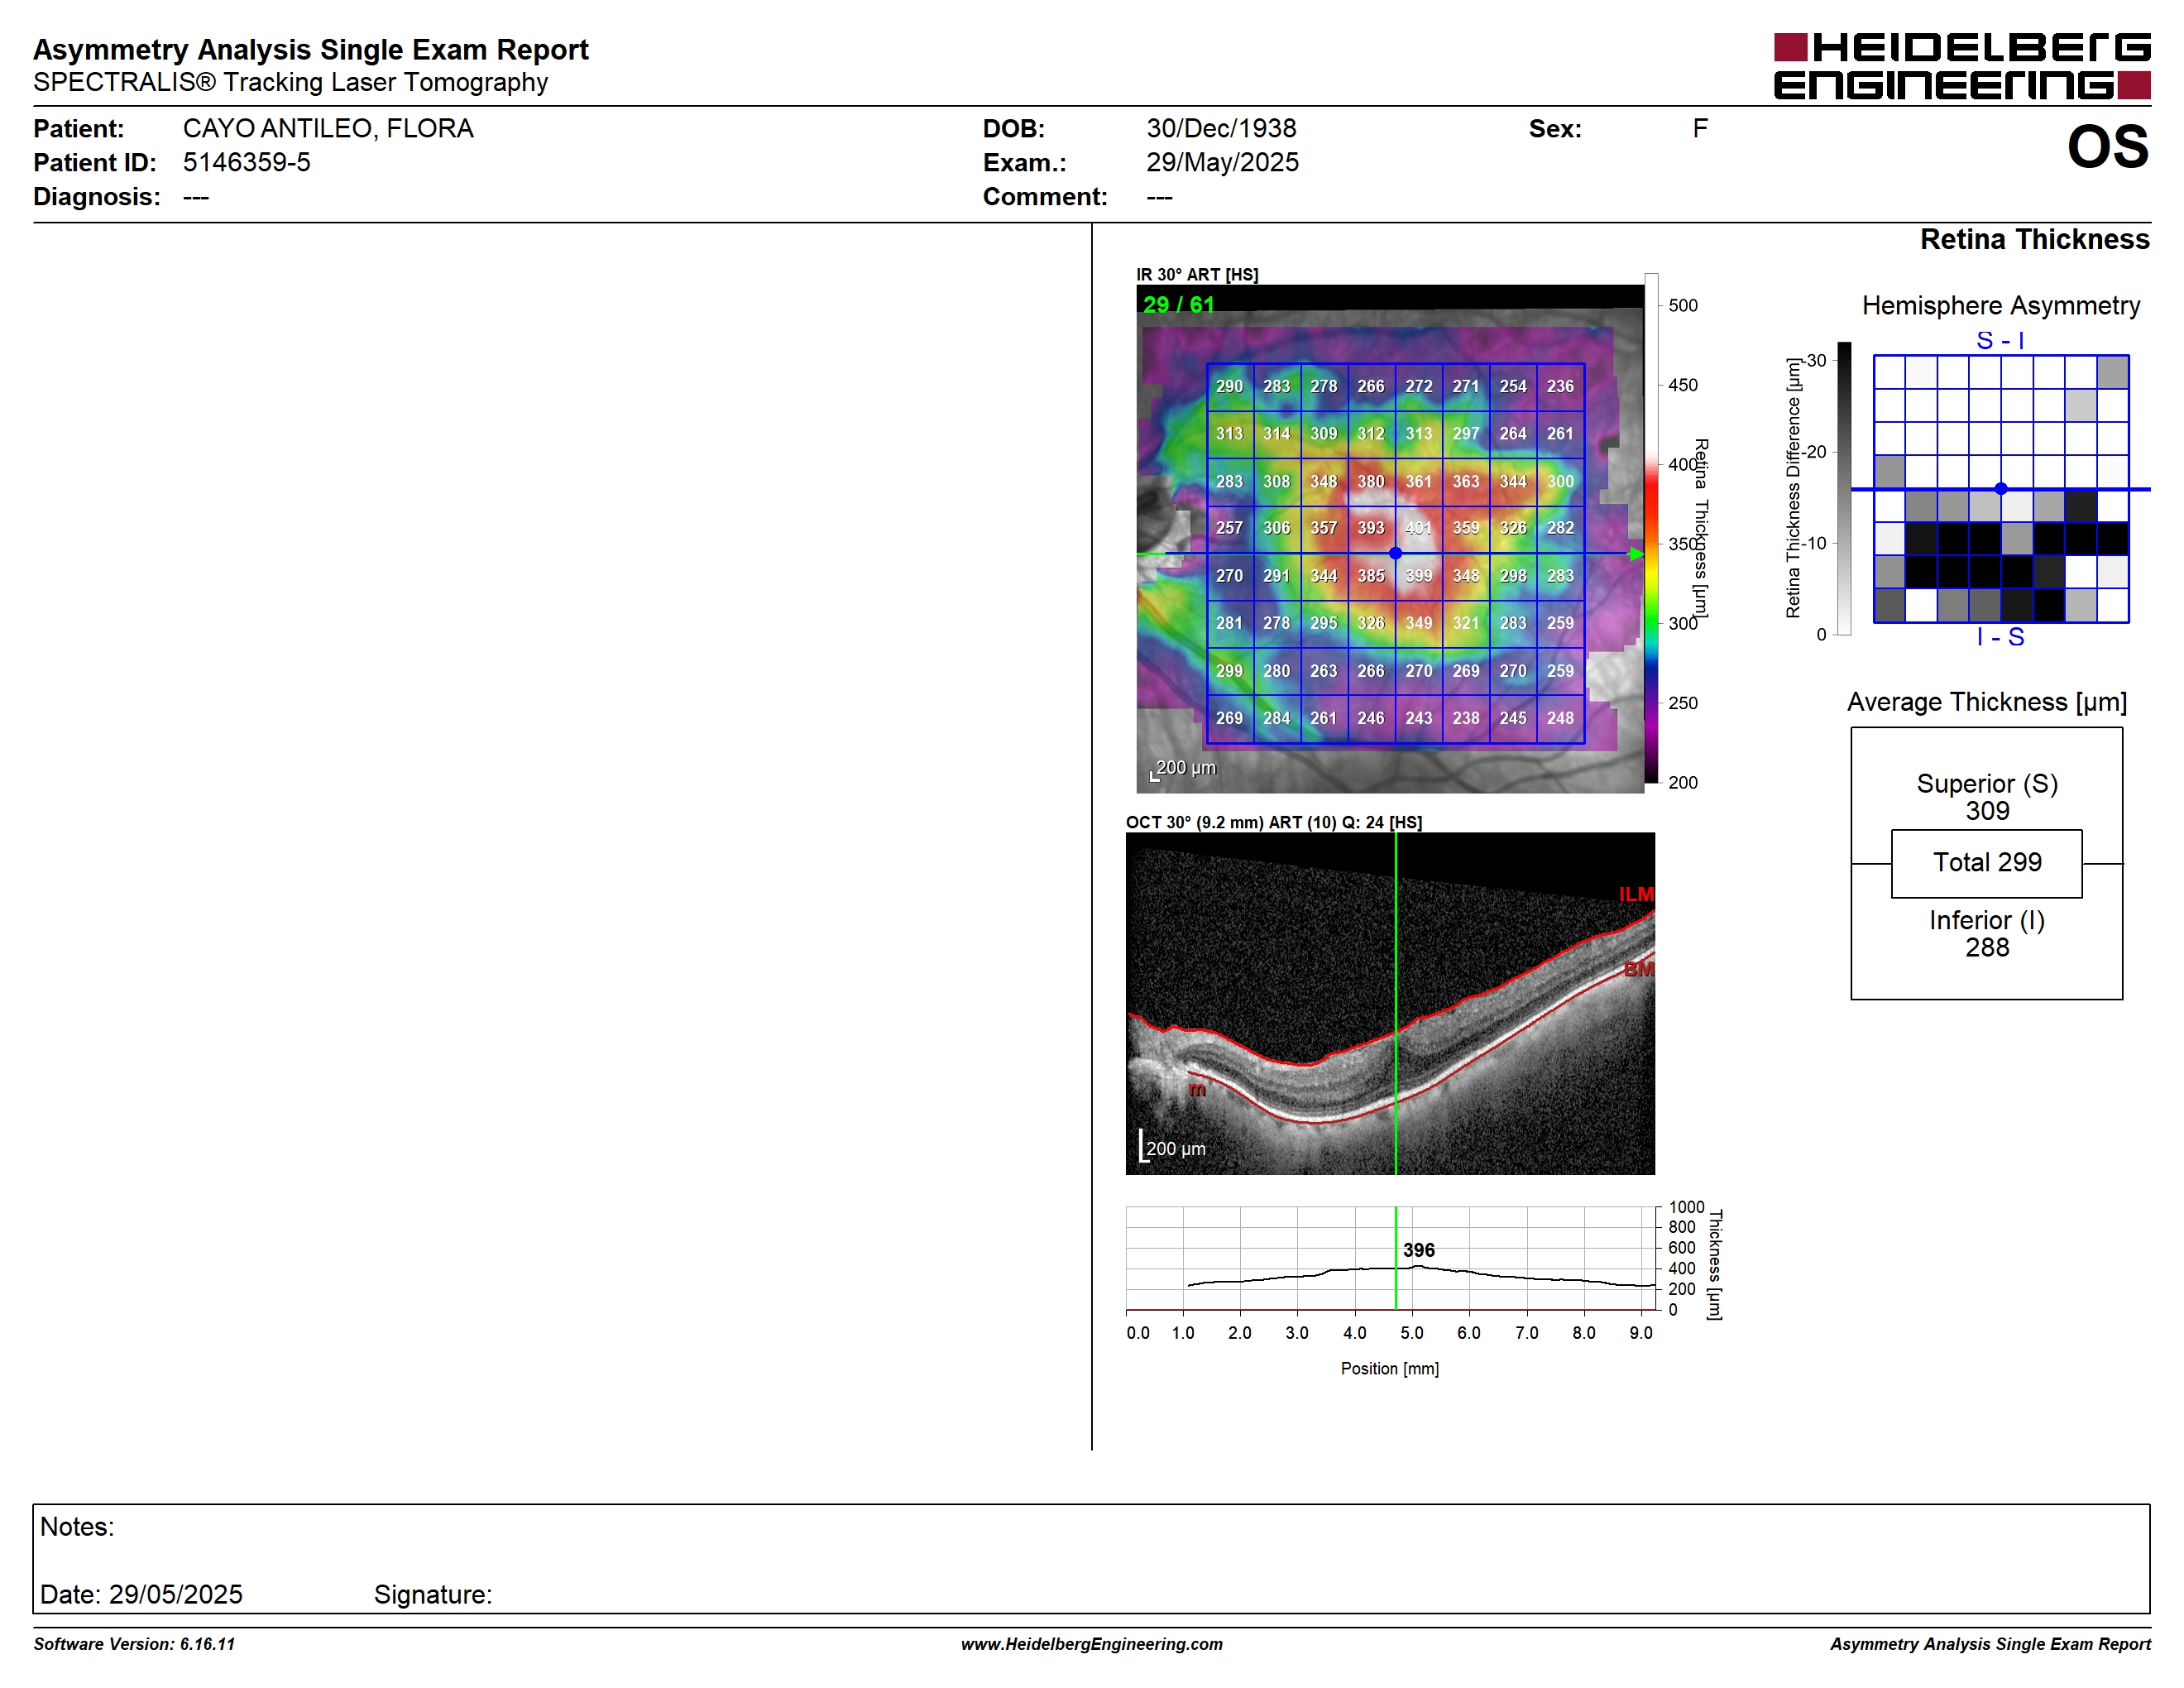Click the Hemisphere Asymmetry heading
Viewport: 2184px width, 1688px height.
point(2001,305)
